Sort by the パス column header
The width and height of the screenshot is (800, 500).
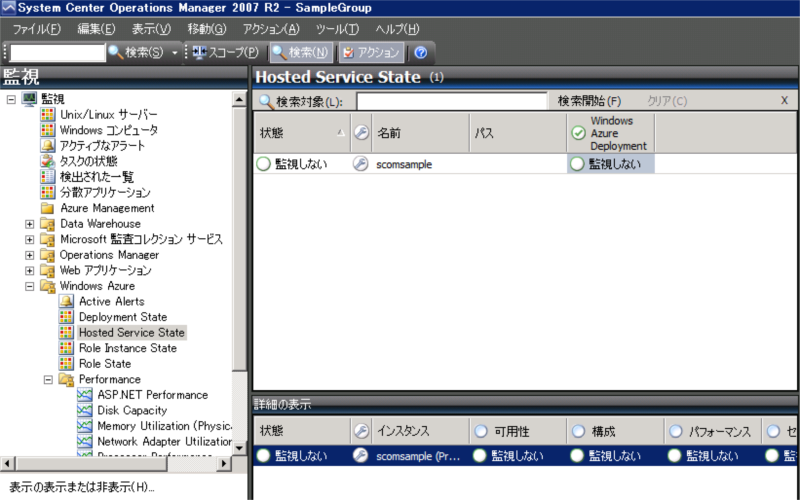tap(518, 133)
